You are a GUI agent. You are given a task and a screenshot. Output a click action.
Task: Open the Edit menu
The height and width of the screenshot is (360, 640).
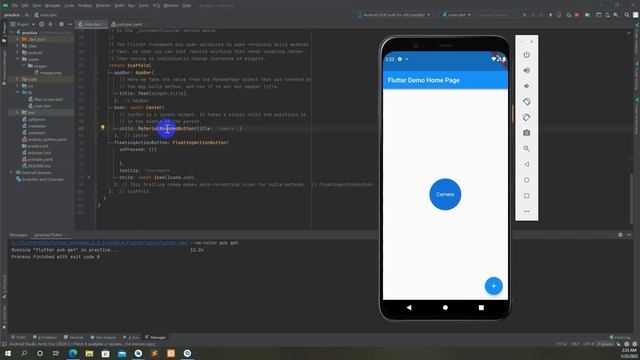coord(25,6)
